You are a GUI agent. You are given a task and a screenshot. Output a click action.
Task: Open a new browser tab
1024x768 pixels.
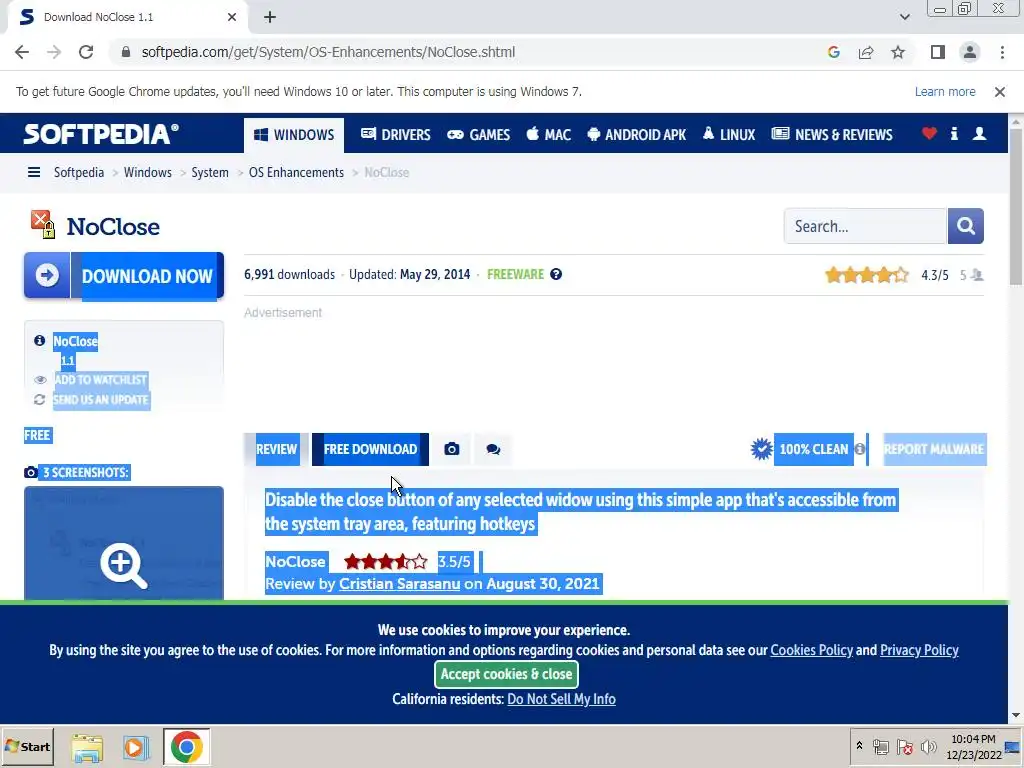(270, 17)
